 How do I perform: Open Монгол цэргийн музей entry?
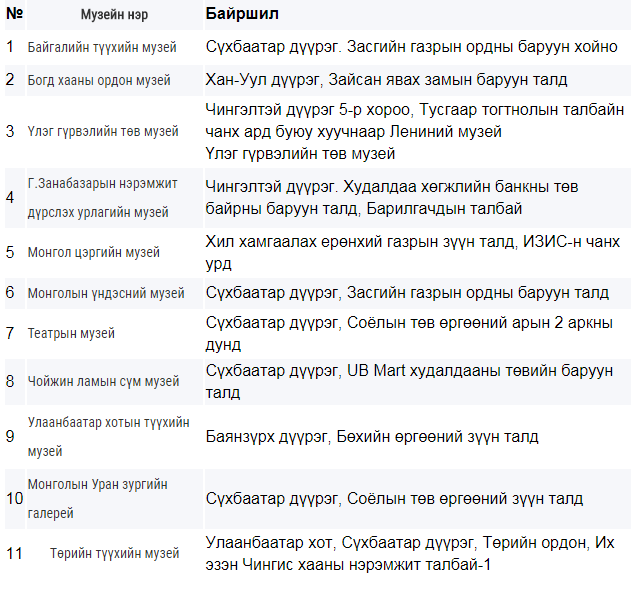point(94,252)
